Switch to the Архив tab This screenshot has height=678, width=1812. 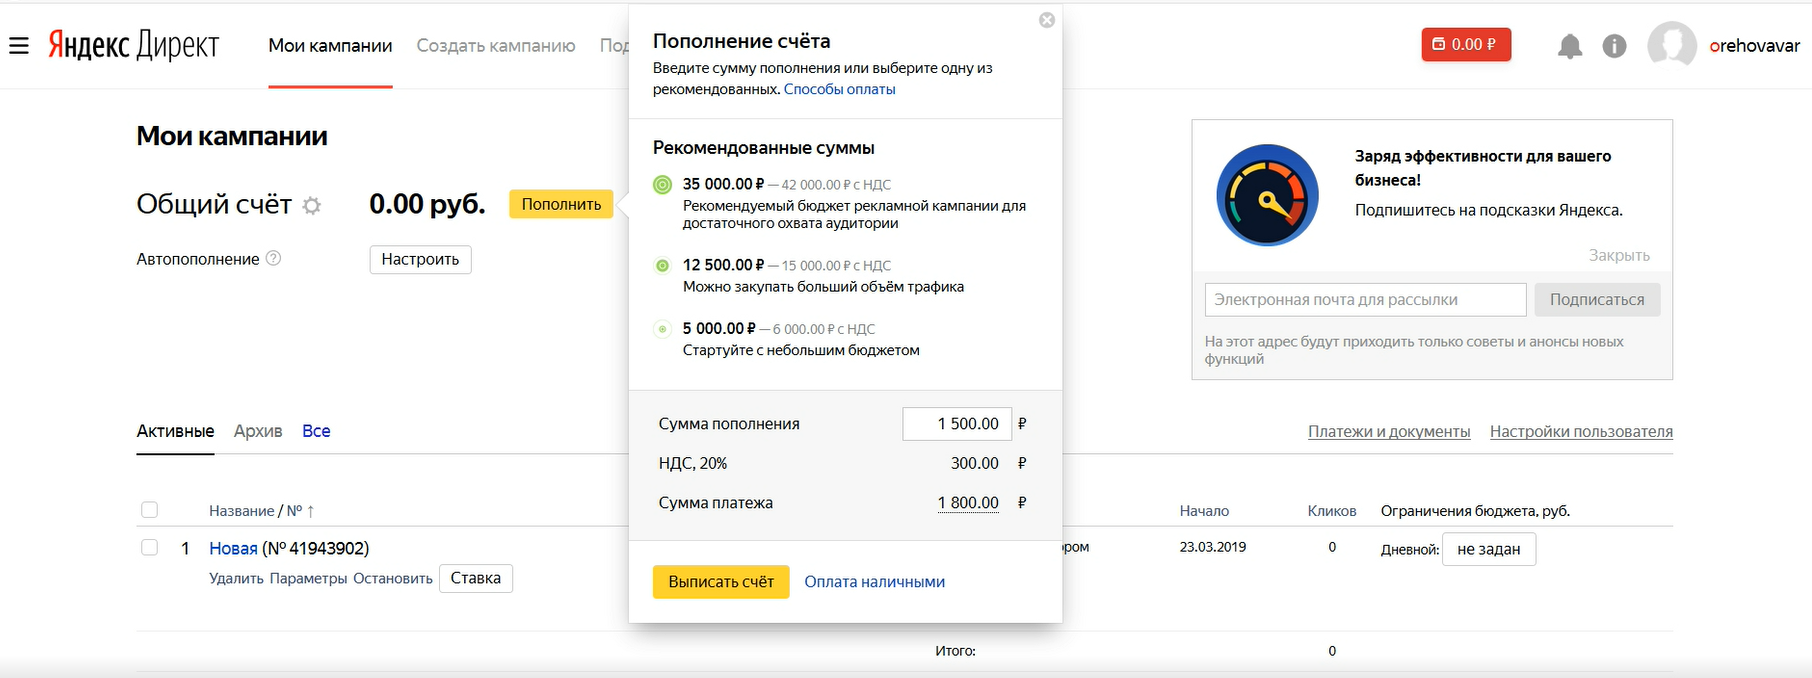coord(258,431)
